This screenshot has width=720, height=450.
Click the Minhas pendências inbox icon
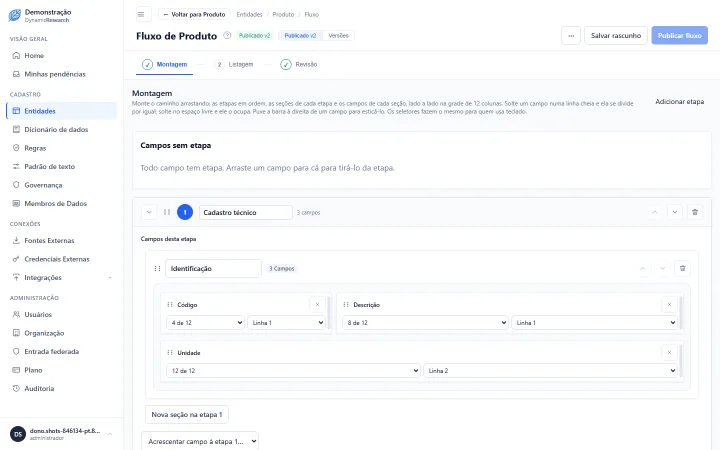[16, 74]
